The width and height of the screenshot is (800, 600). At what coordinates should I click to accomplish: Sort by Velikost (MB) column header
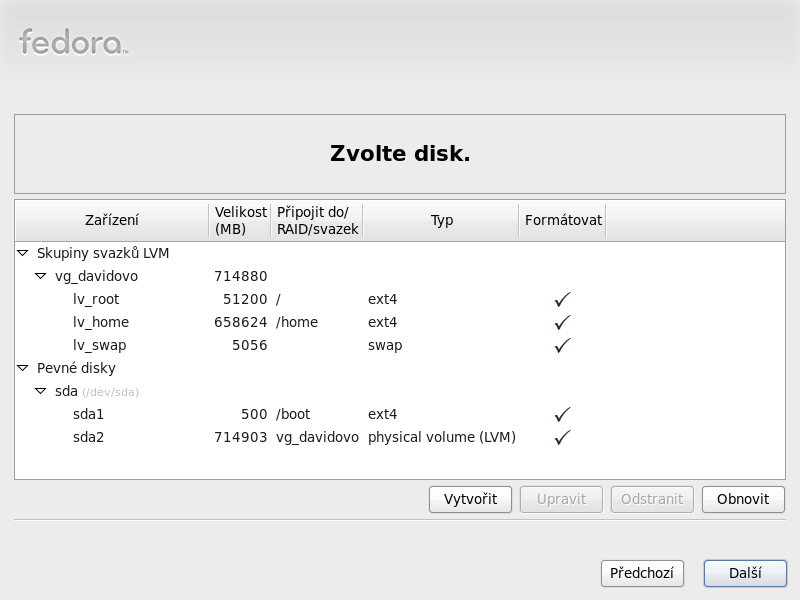tap(240, 221)
